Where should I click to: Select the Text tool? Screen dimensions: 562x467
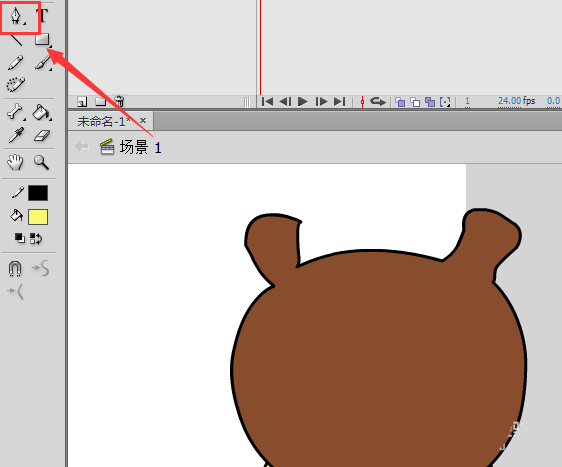[42, 15]
